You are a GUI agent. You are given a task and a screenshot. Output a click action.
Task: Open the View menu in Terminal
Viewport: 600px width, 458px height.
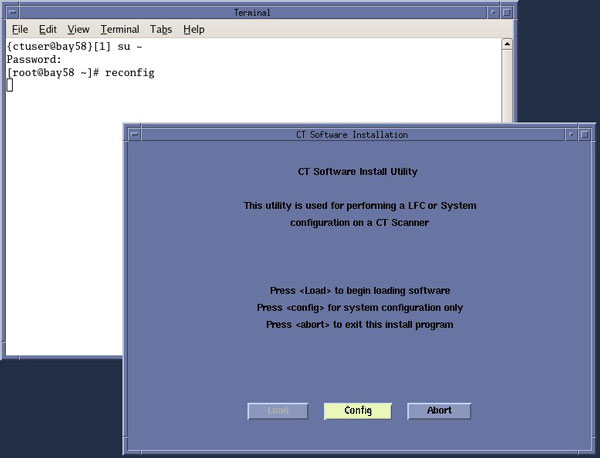pos(78,30)
